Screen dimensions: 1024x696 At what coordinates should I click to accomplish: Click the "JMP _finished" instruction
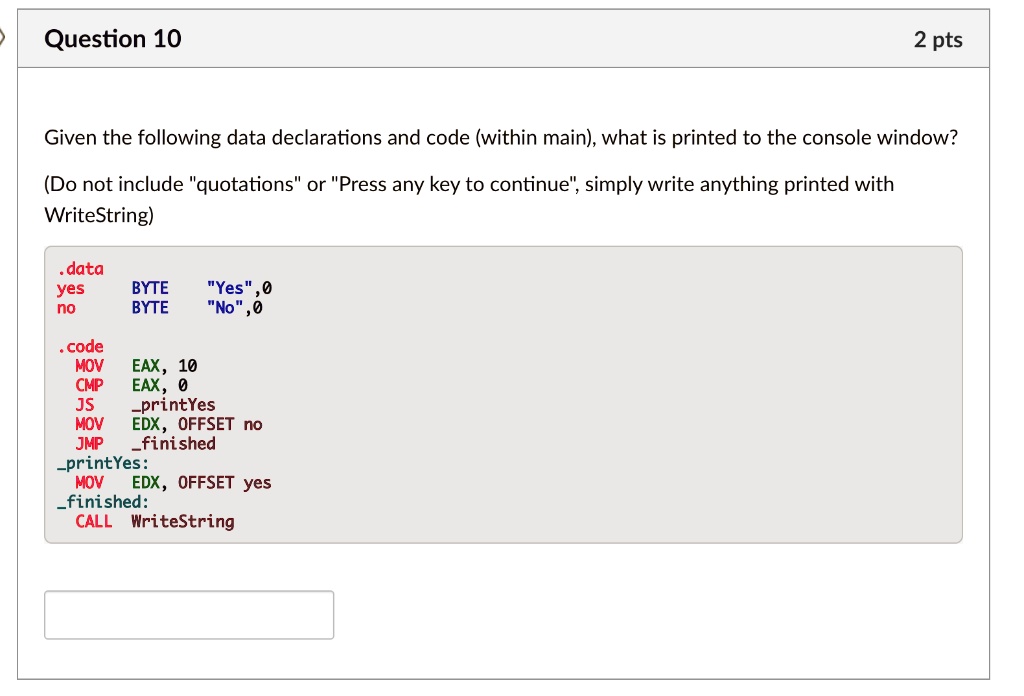[145, 443]
